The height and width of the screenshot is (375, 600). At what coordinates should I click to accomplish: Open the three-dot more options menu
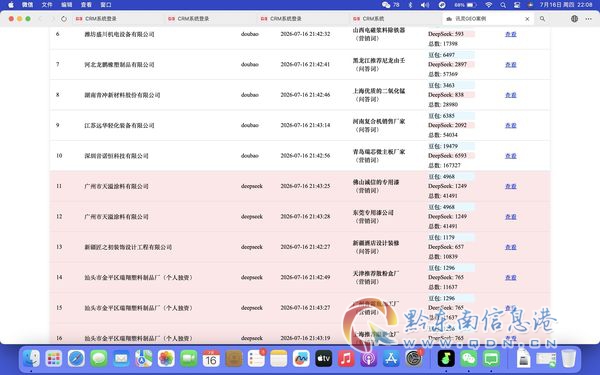pos(589,19)
